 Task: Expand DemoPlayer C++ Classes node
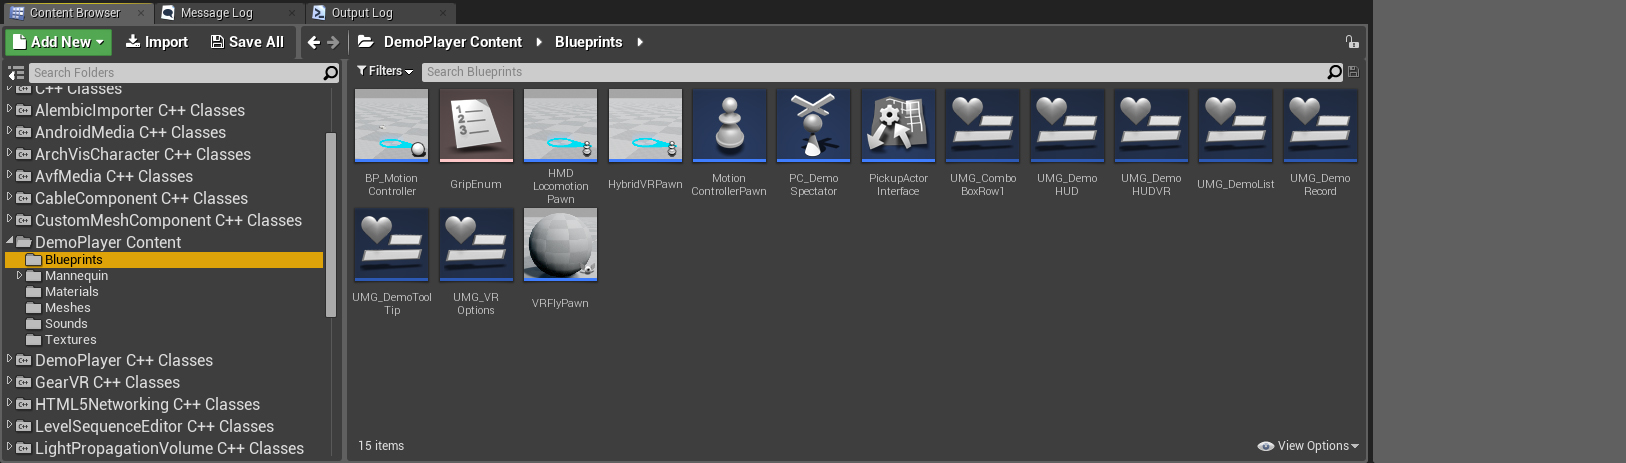pyautogui.click(x=9, y=359)
